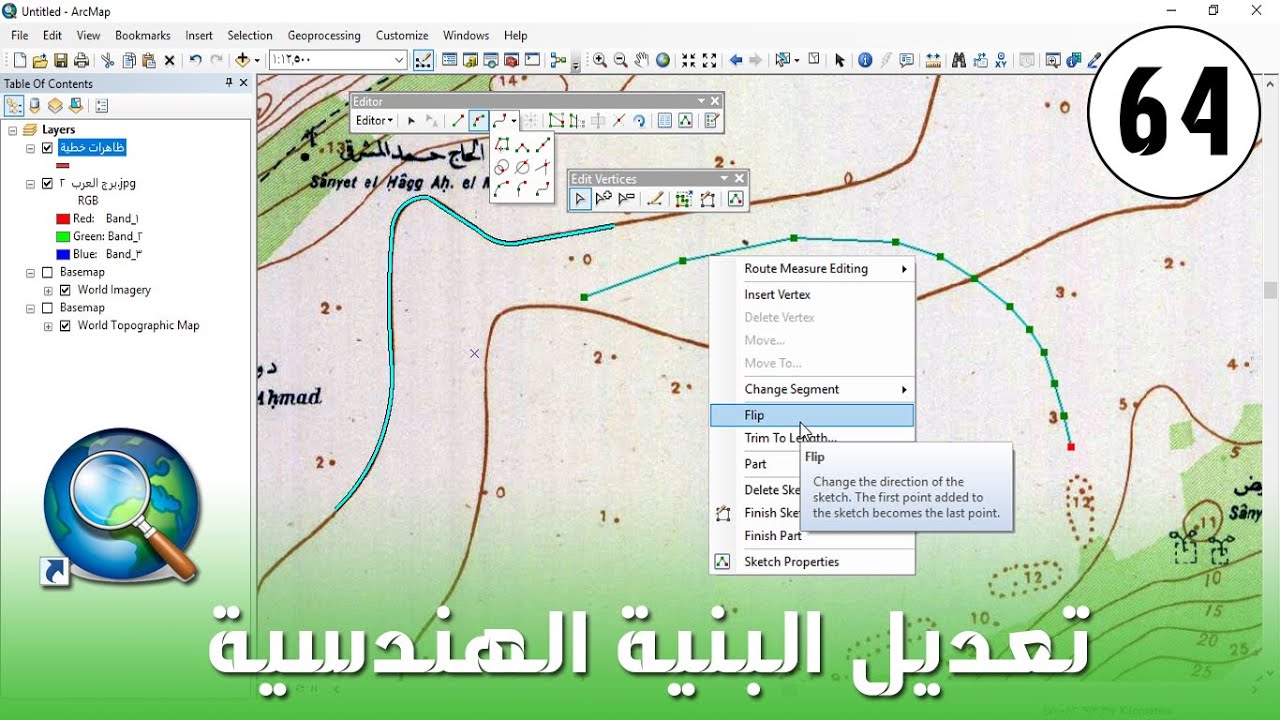
Task: Open the Catalog window icon
Action: [x=470, y=60]
